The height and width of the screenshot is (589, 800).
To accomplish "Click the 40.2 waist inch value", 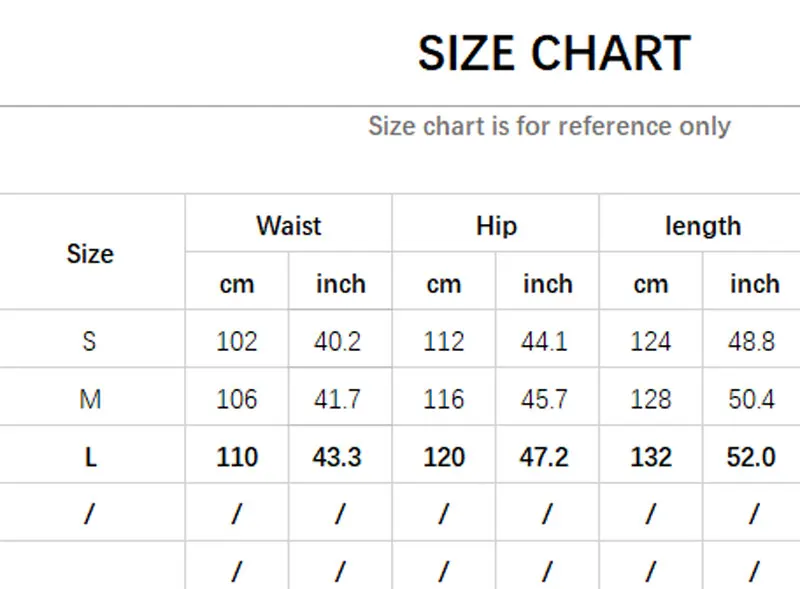I will tap(338, 341).
